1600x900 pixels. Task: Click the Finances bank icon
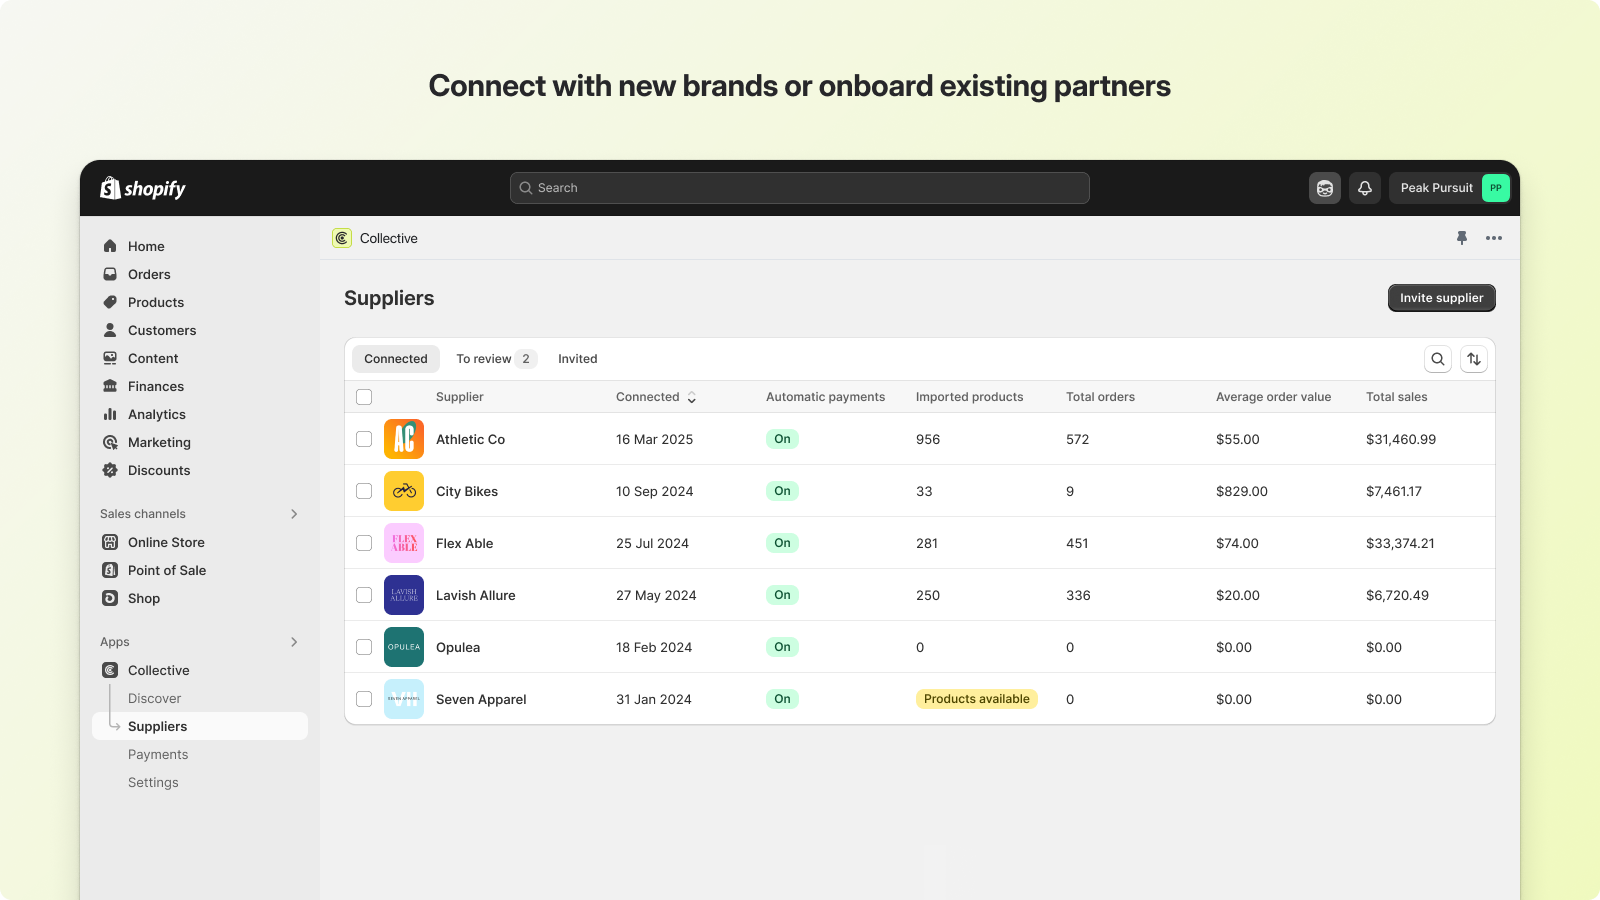pos(110,386)
